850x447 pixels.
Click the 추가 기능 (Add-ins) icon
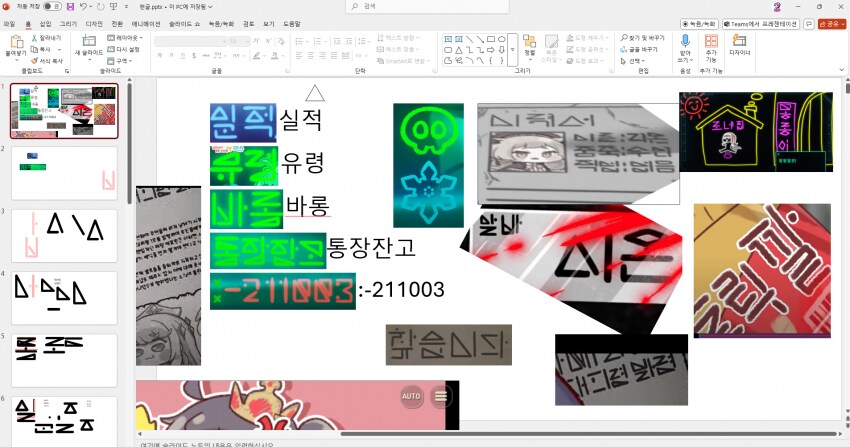(x=711, y=41)
